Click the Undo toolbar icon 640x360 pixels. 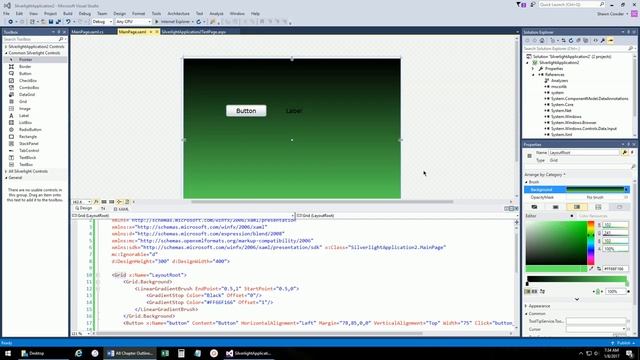(68, 22)
